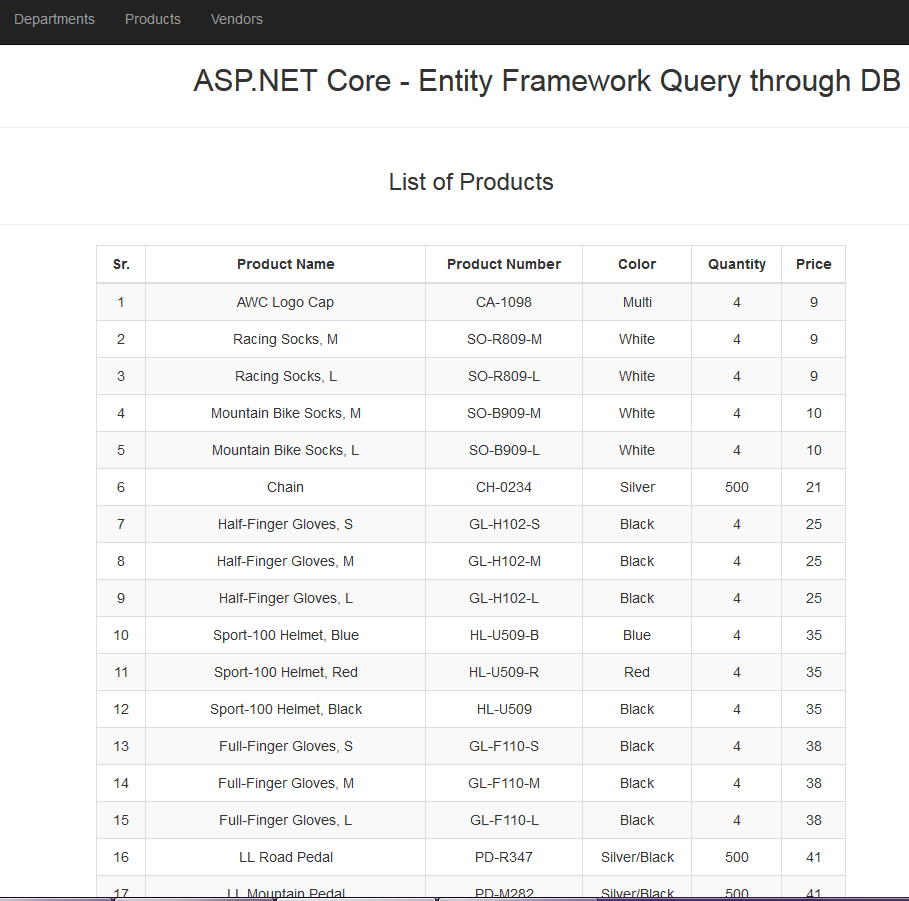909x901 pixels.
Task: Click the List of Products heading
Action: pos(471,182)
